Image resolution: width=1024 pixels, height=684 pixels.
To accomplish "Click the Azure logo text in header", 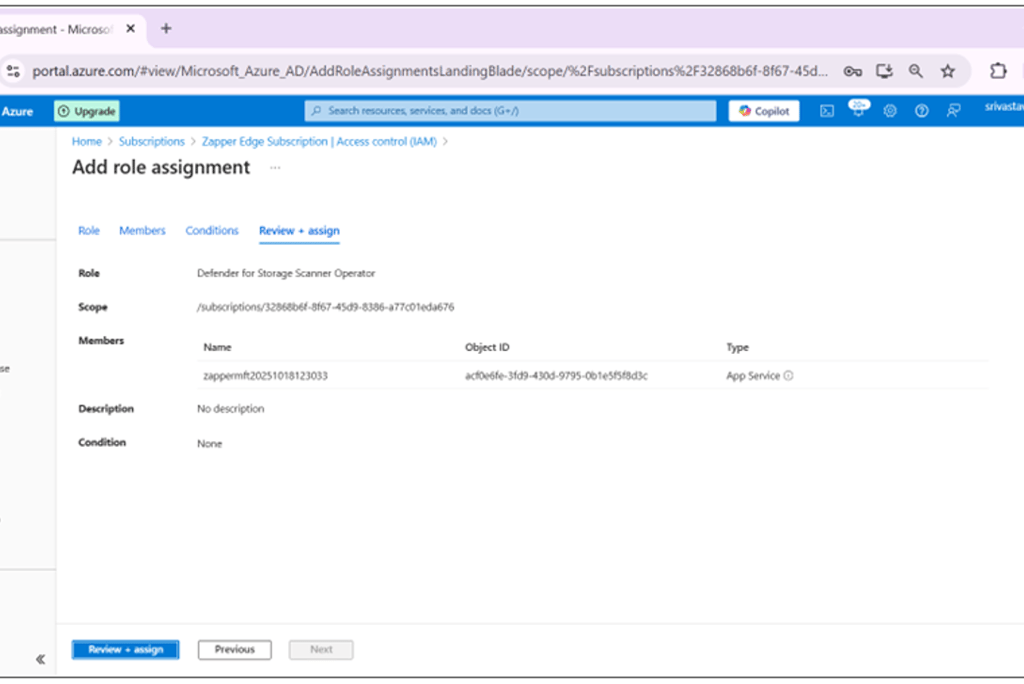I will tap(17, 112).
